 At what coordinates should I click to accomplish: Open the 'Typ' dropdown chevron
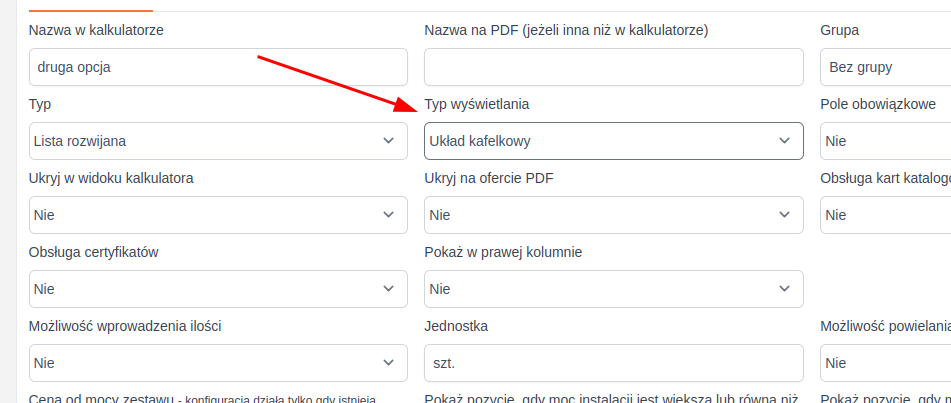388,141
